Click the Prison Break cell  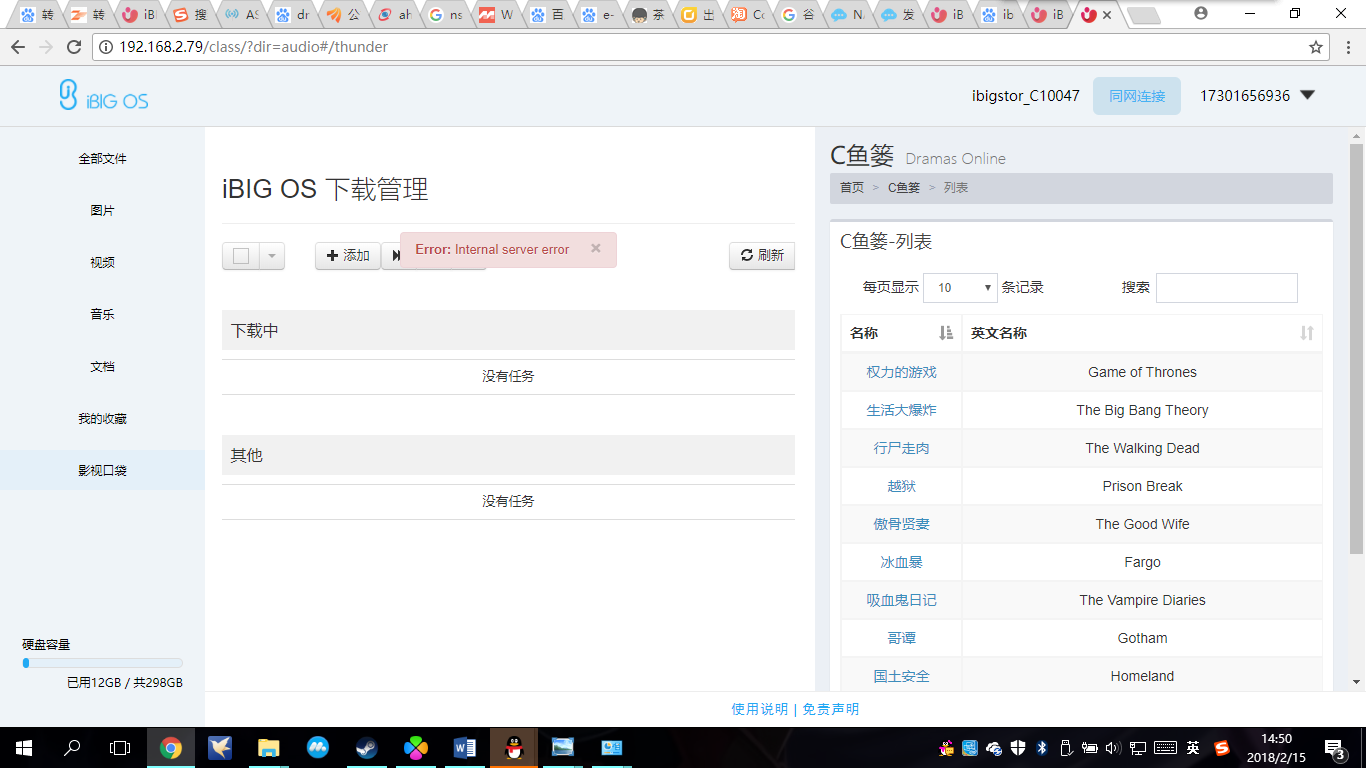pos(1142,486)
